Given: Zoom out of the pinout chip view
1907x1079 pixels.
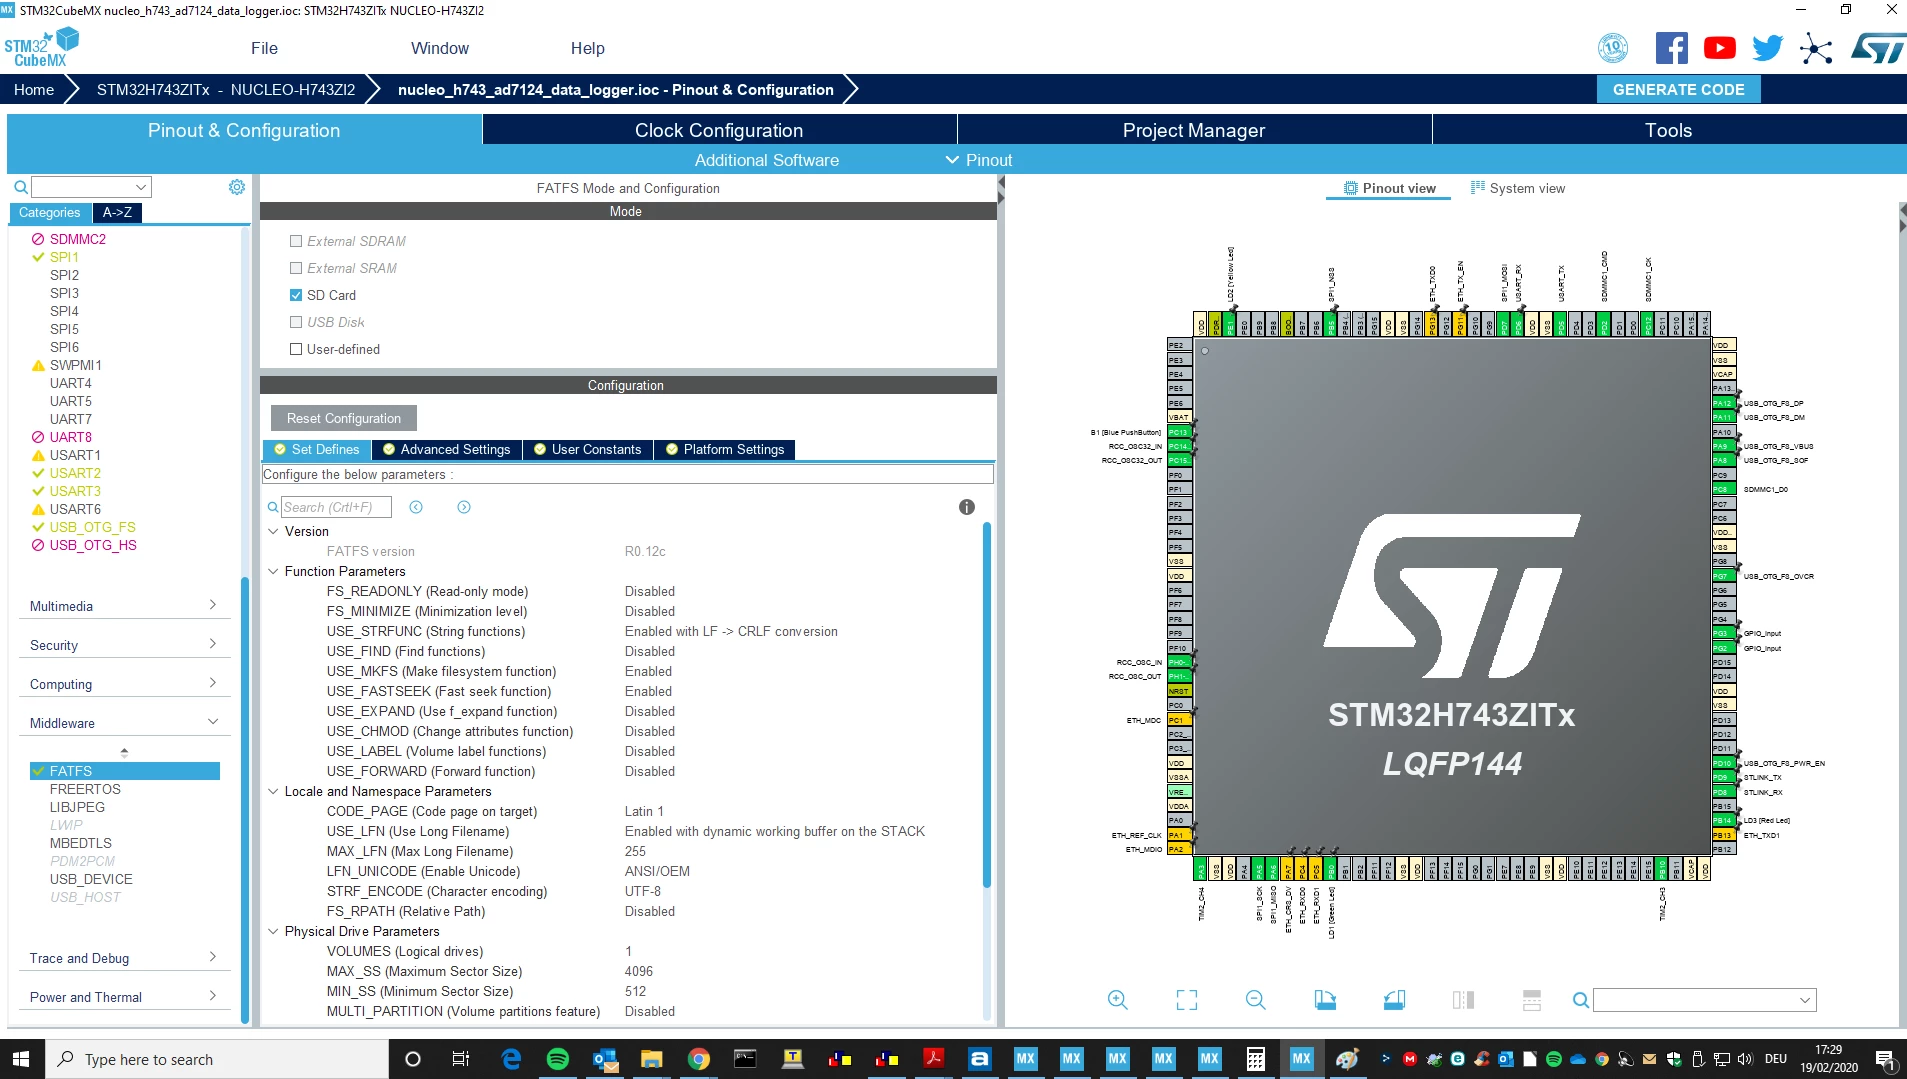Looking at the screenshot, I should pos(1255,999).
